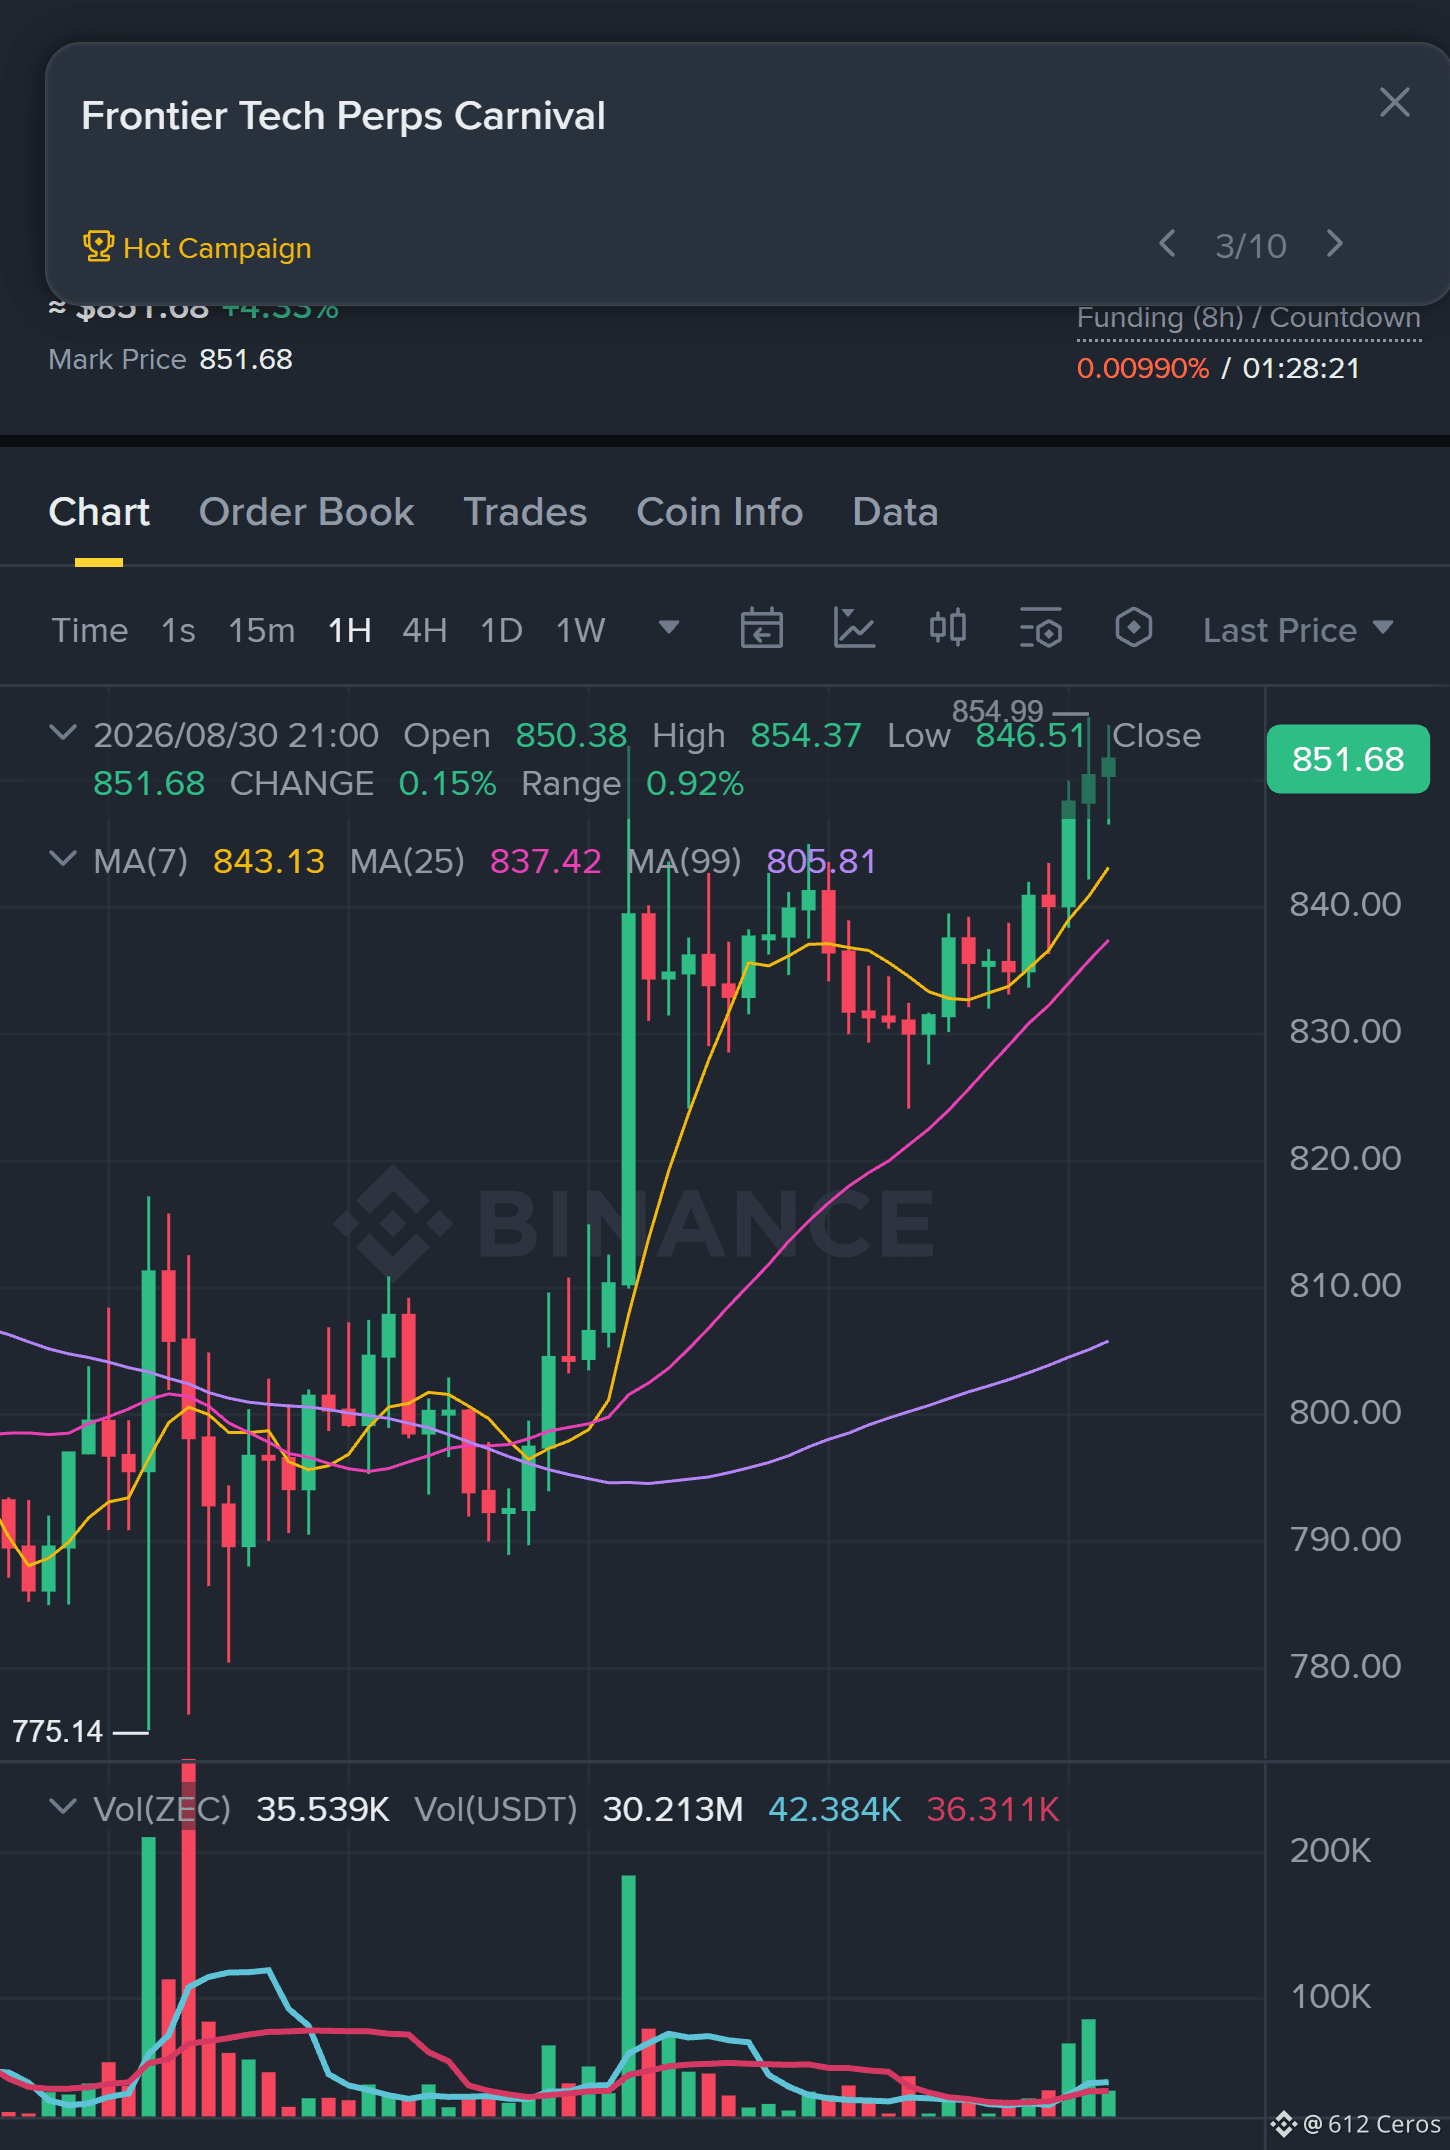
Task: Click the volume MA value 42.384K
Action: click(835, 1809)
